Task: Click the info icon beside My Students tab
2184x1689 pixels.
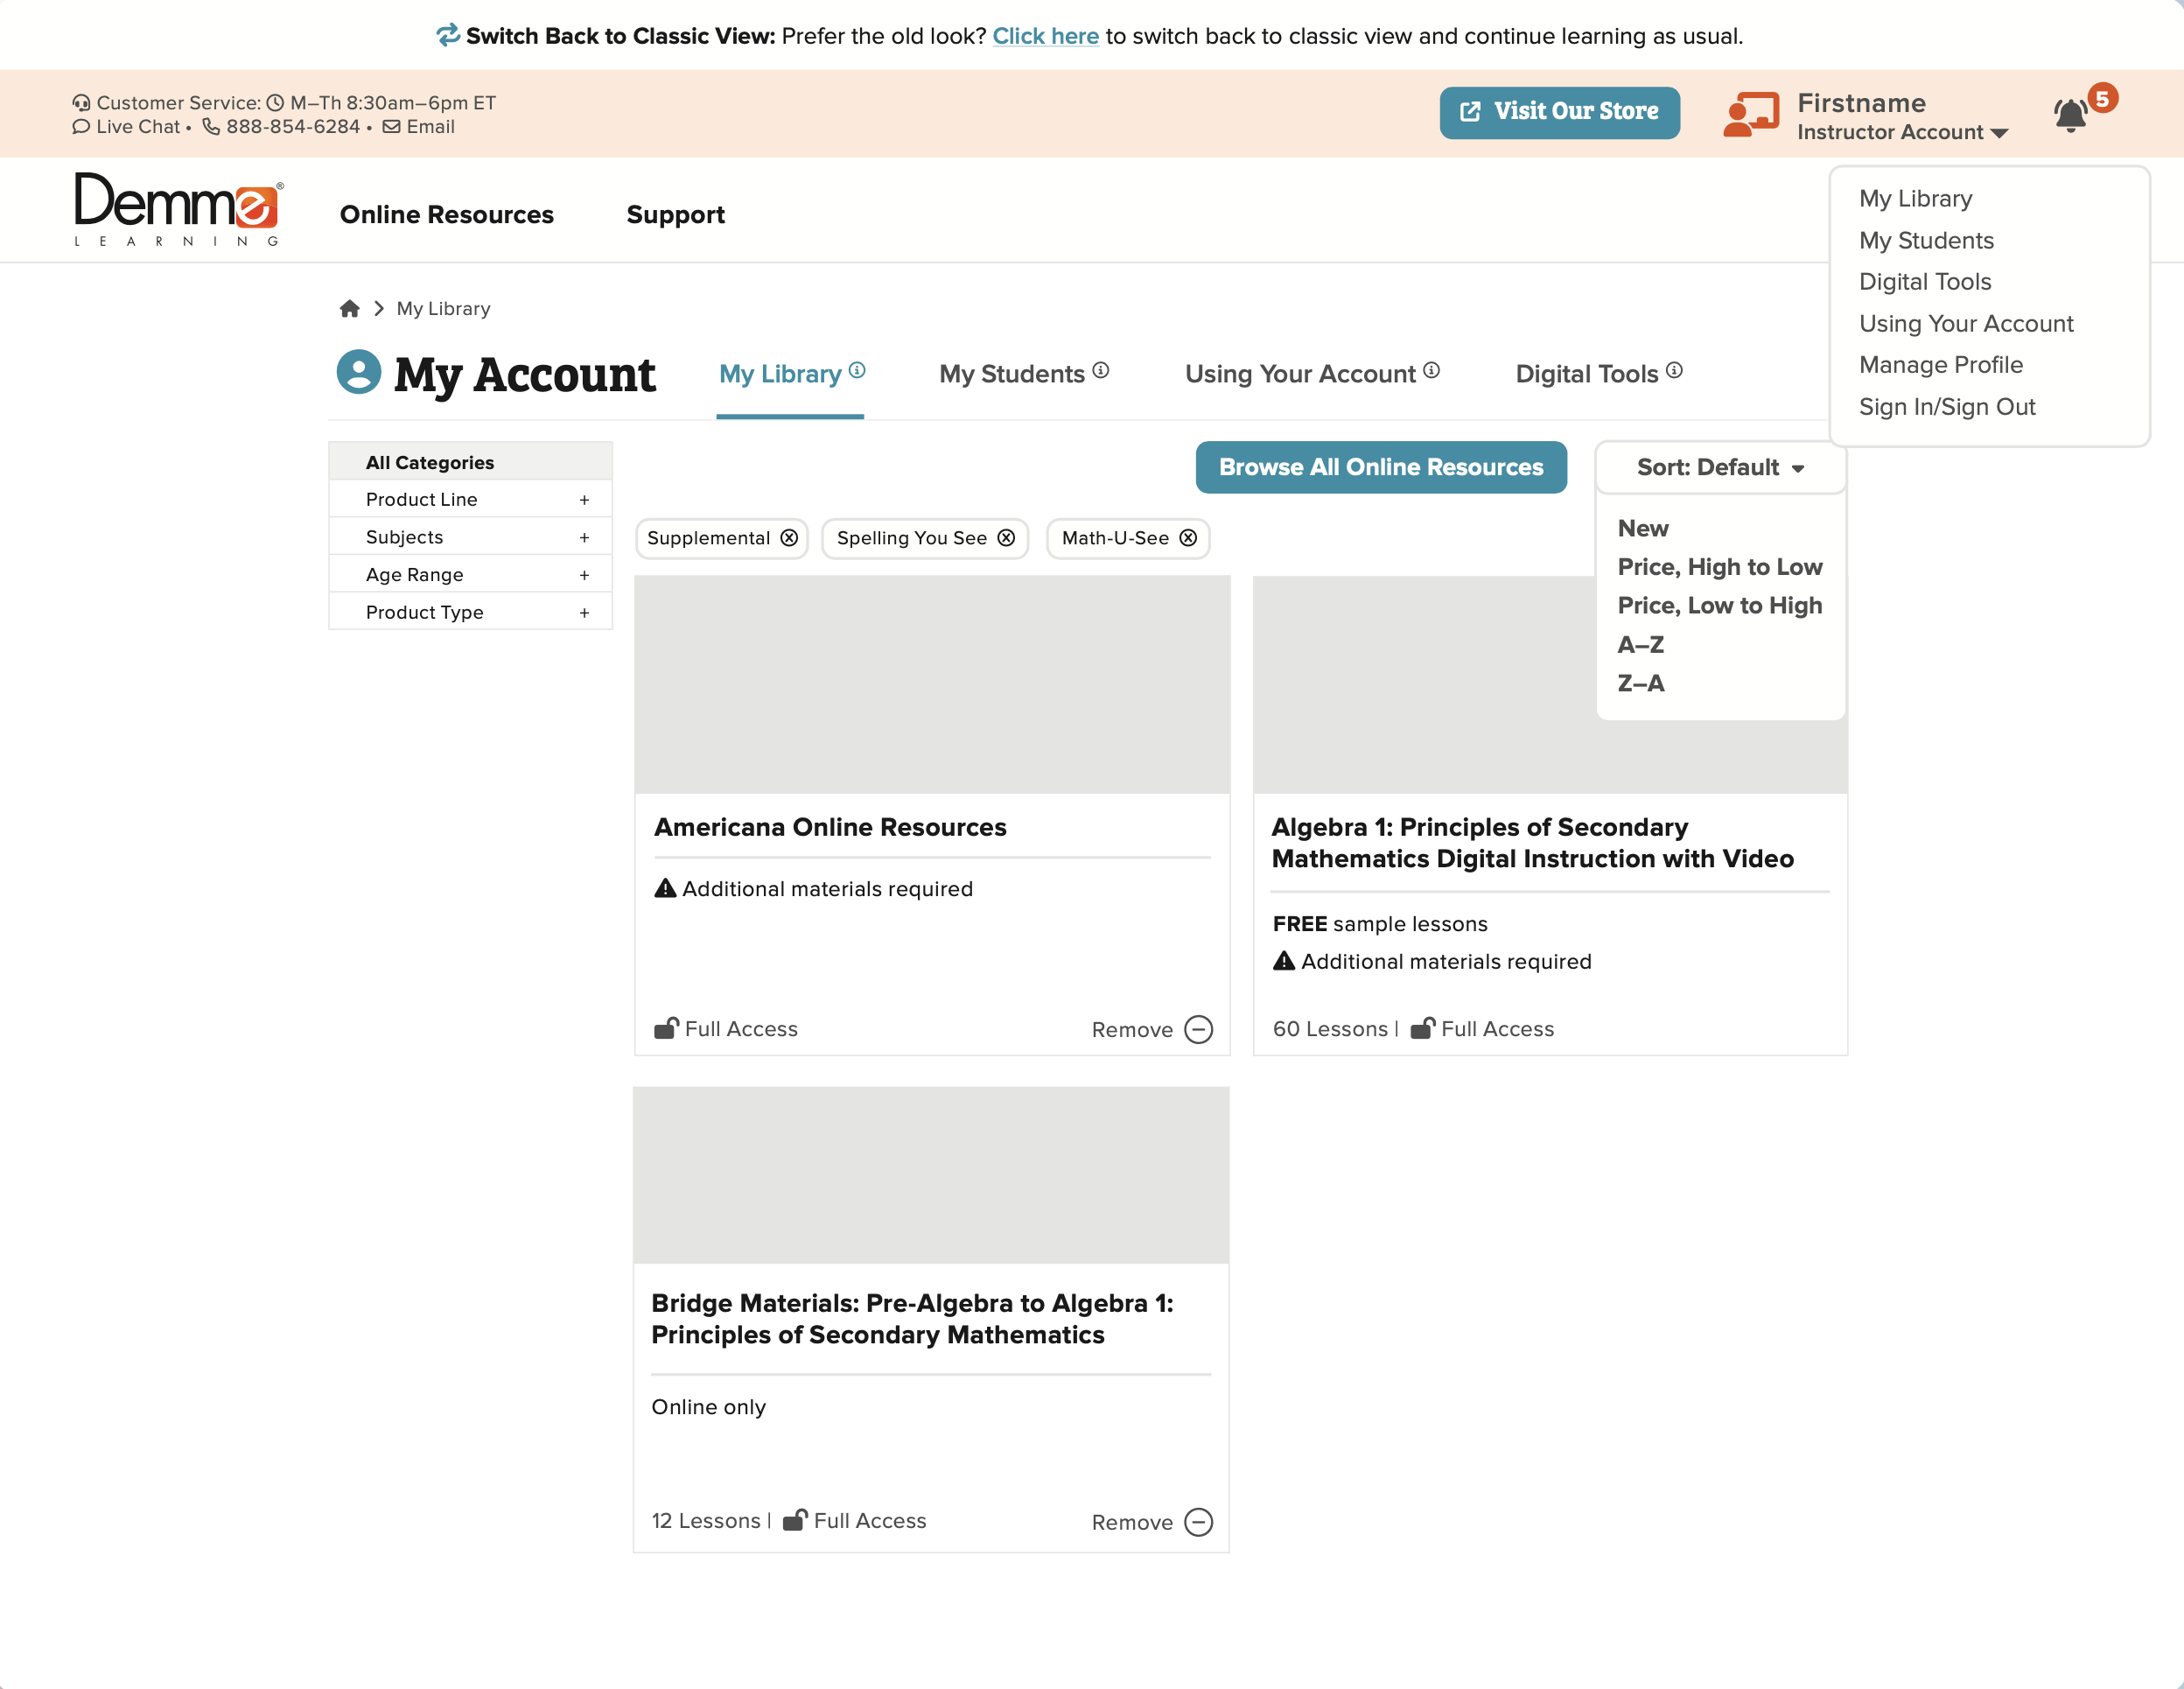Action: coord(1101,370)
